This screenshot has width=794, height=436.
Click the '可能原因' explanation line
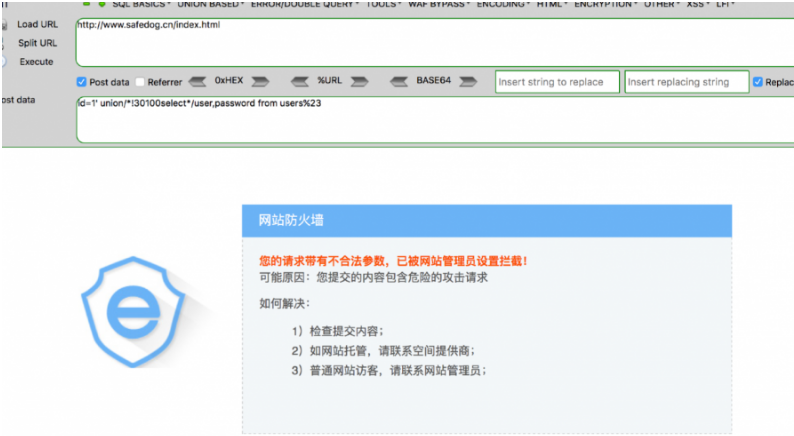pyautogui.click(x=374, y=278)
